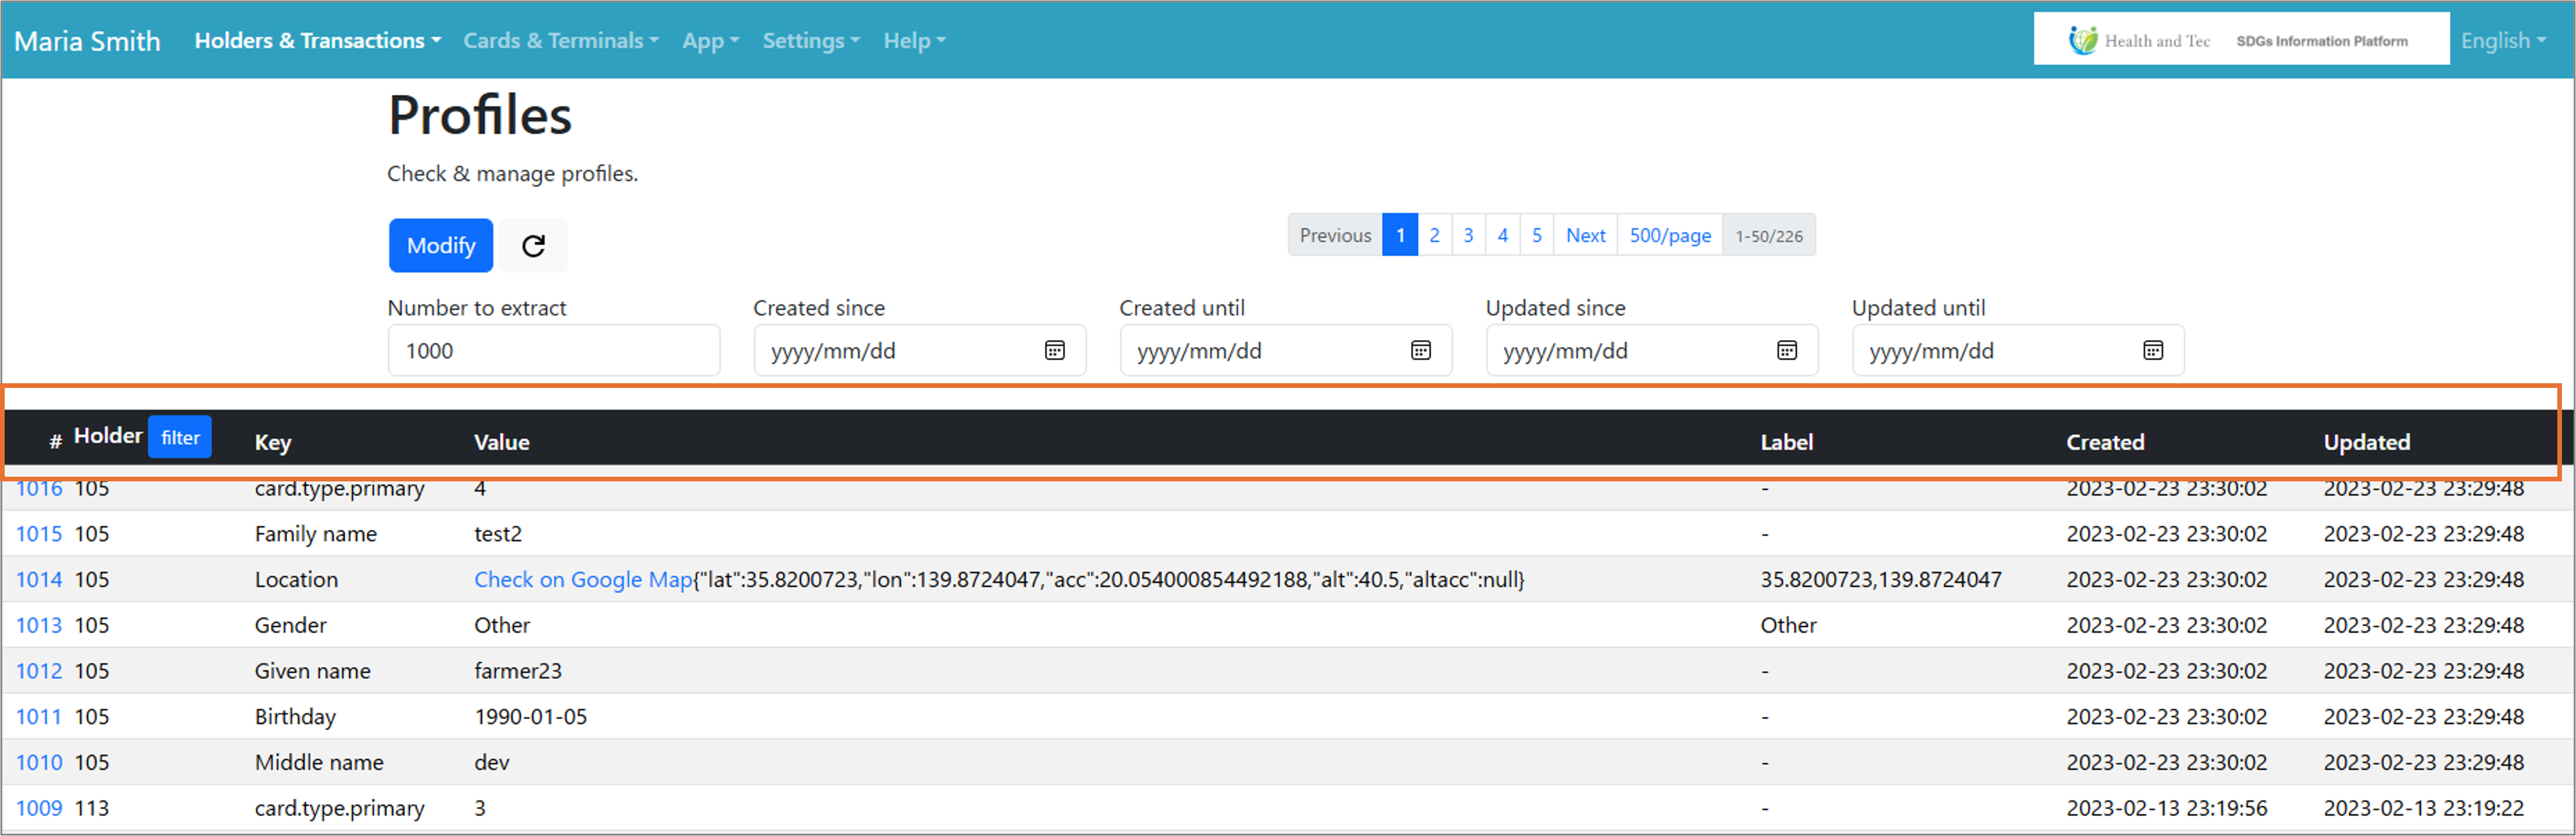The width and height of the screenshot is (2576, 836).
Task: Go to page 3 of results
Action: pos(1467,236)
